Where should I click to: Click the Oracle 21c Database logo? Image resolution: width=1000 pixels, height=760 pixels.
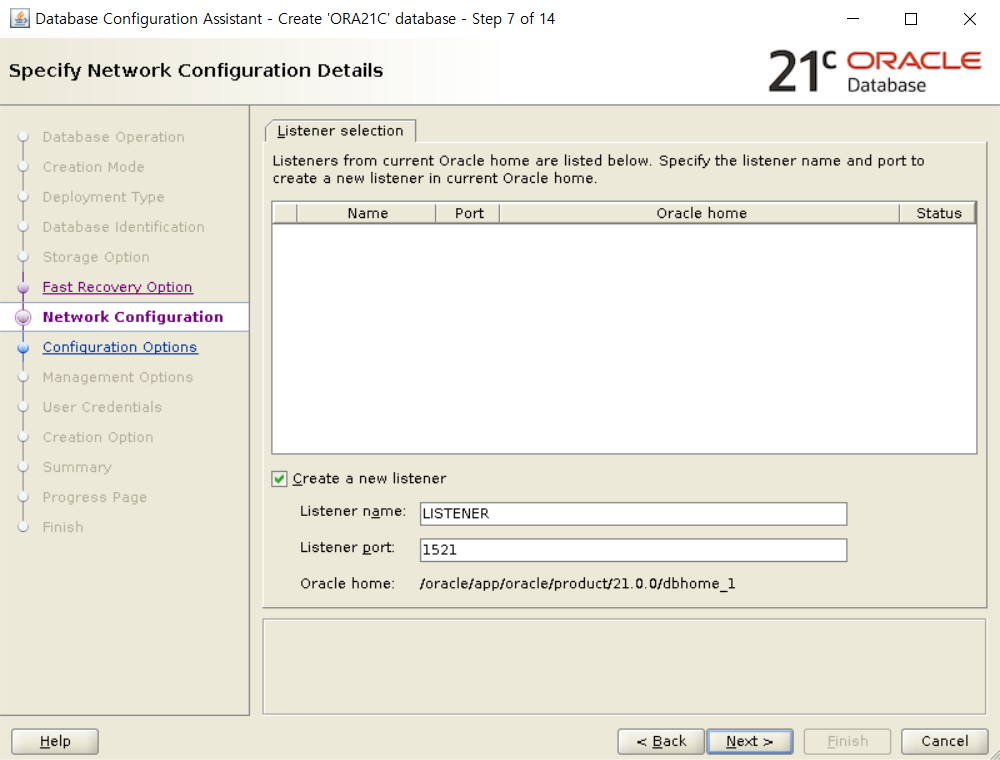874,71
